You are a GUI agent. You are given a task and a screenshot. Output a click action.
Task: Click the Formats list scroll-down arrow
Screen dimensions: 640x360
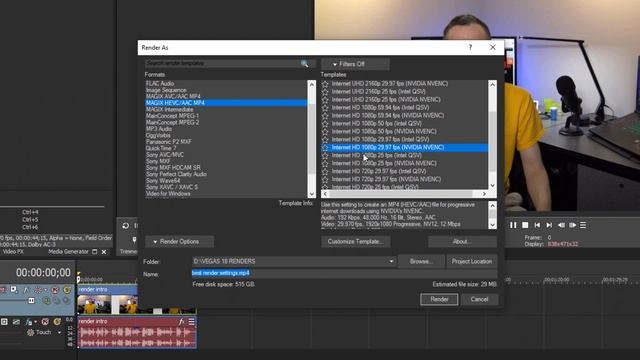click(312, 194)
